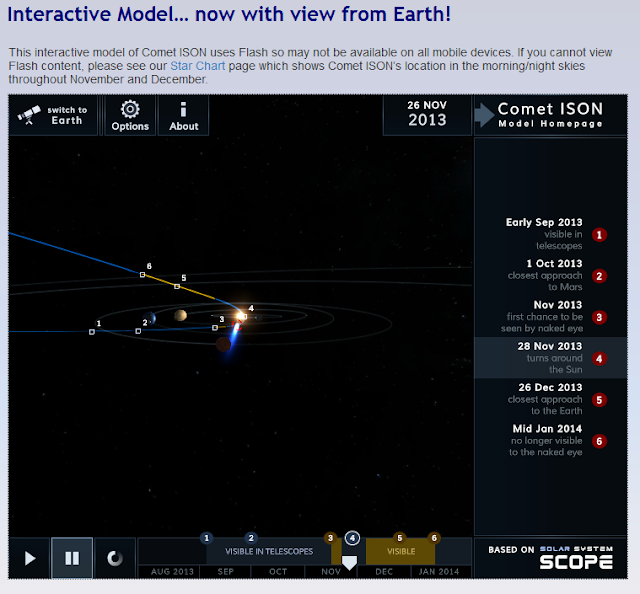Click the VISIBLE IN TELESCOPES timeline segment
Viewport: 640px width, 594px height.
tap(269, 551)
